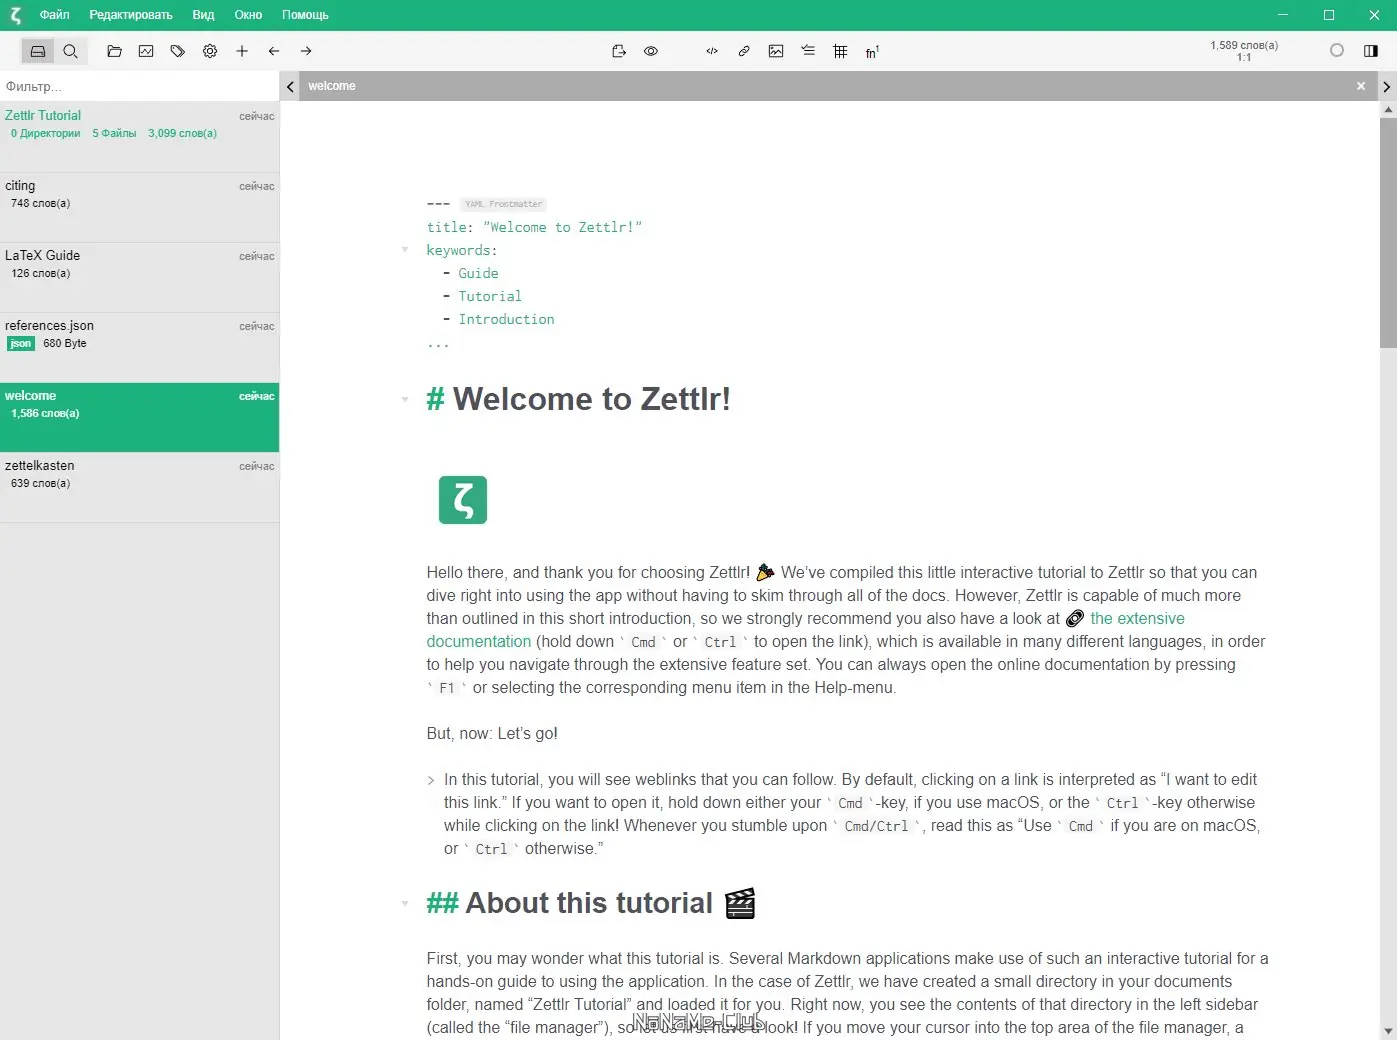This screenshot has width=1397, height=1040.
Task: Toggle the sidebar panel icon
Action: (1371, 51)
